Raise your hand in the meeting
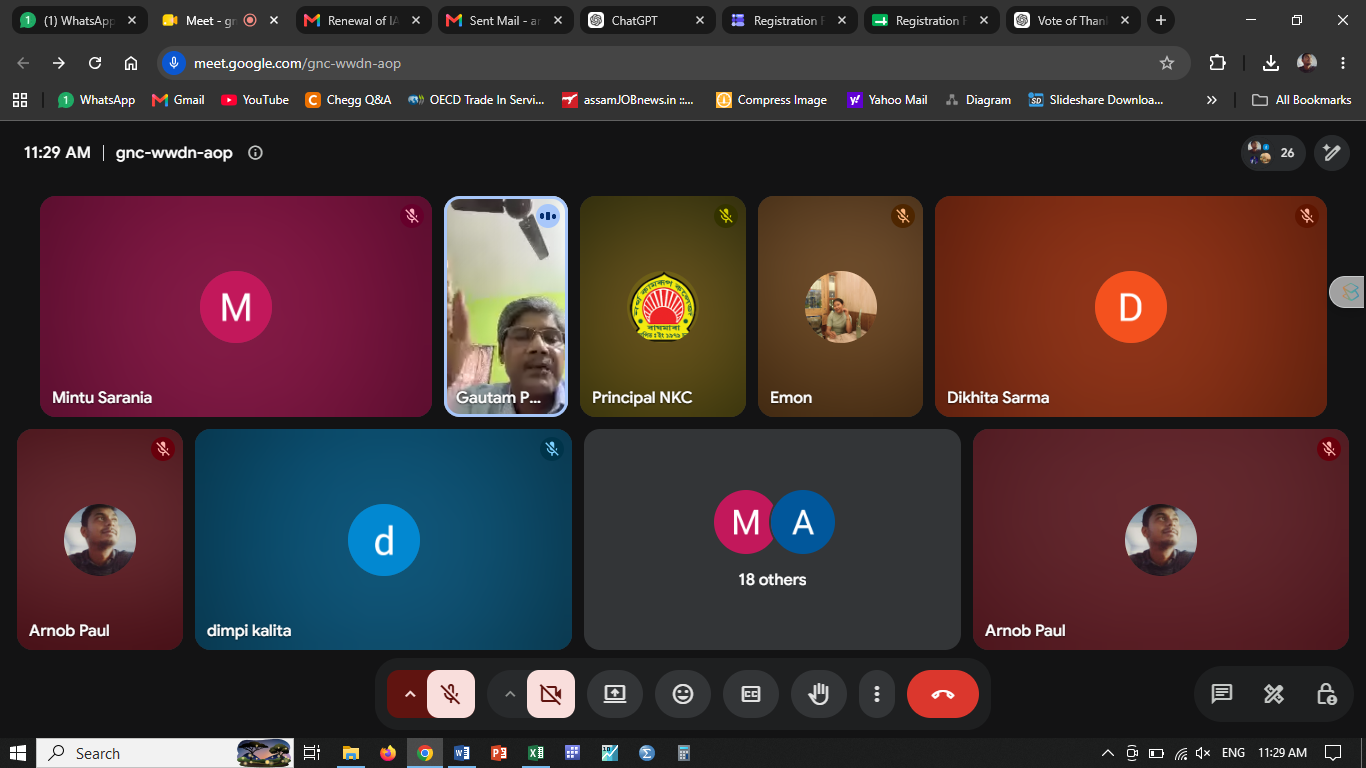This screenshot has width=1366, height=768. [819, 694]
